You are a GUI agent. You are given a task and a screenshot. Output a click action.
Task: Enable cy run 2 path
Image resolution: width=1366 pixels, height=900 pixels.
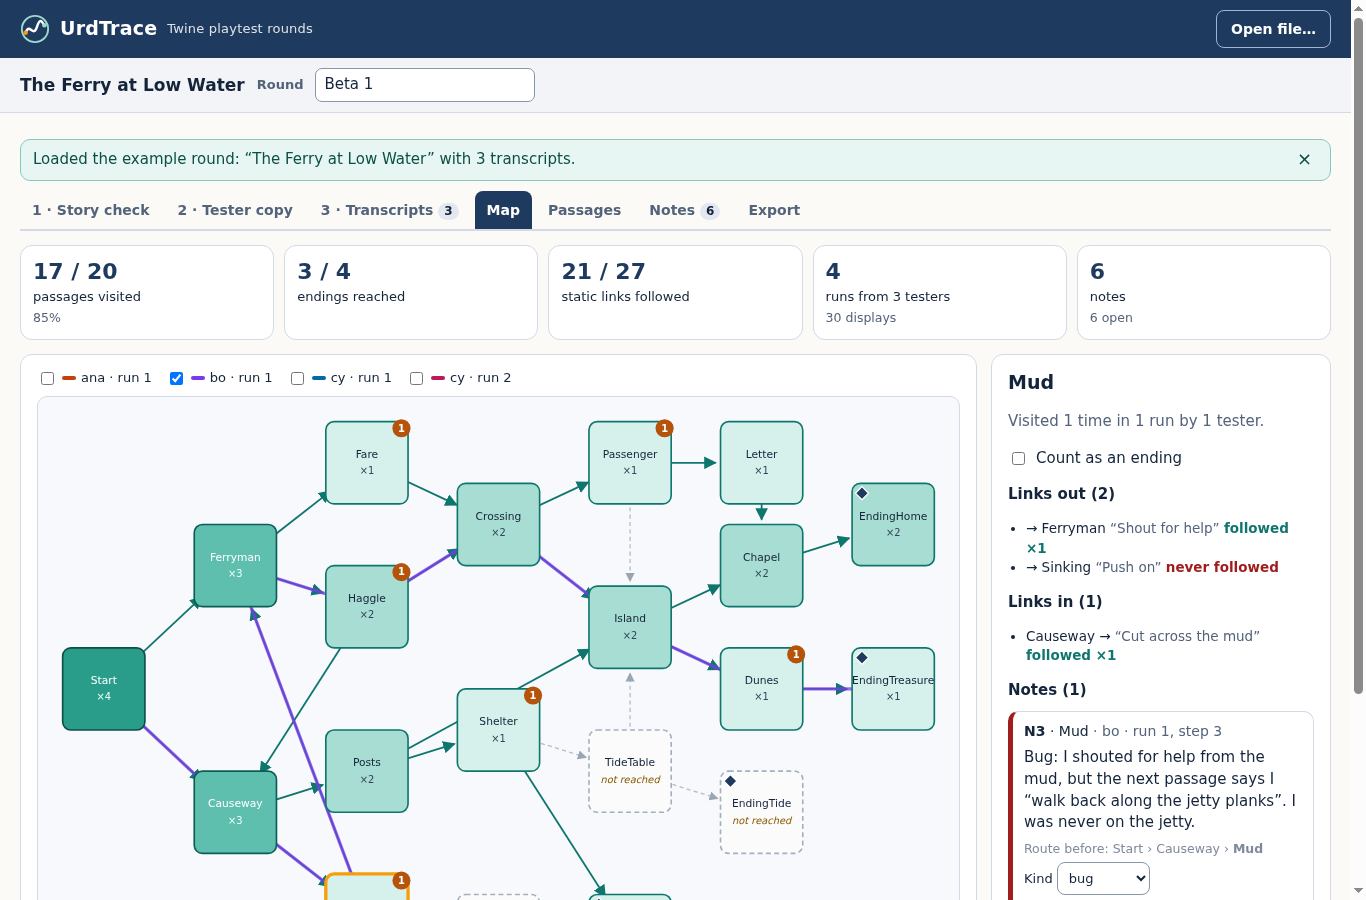tap(416, 378)
